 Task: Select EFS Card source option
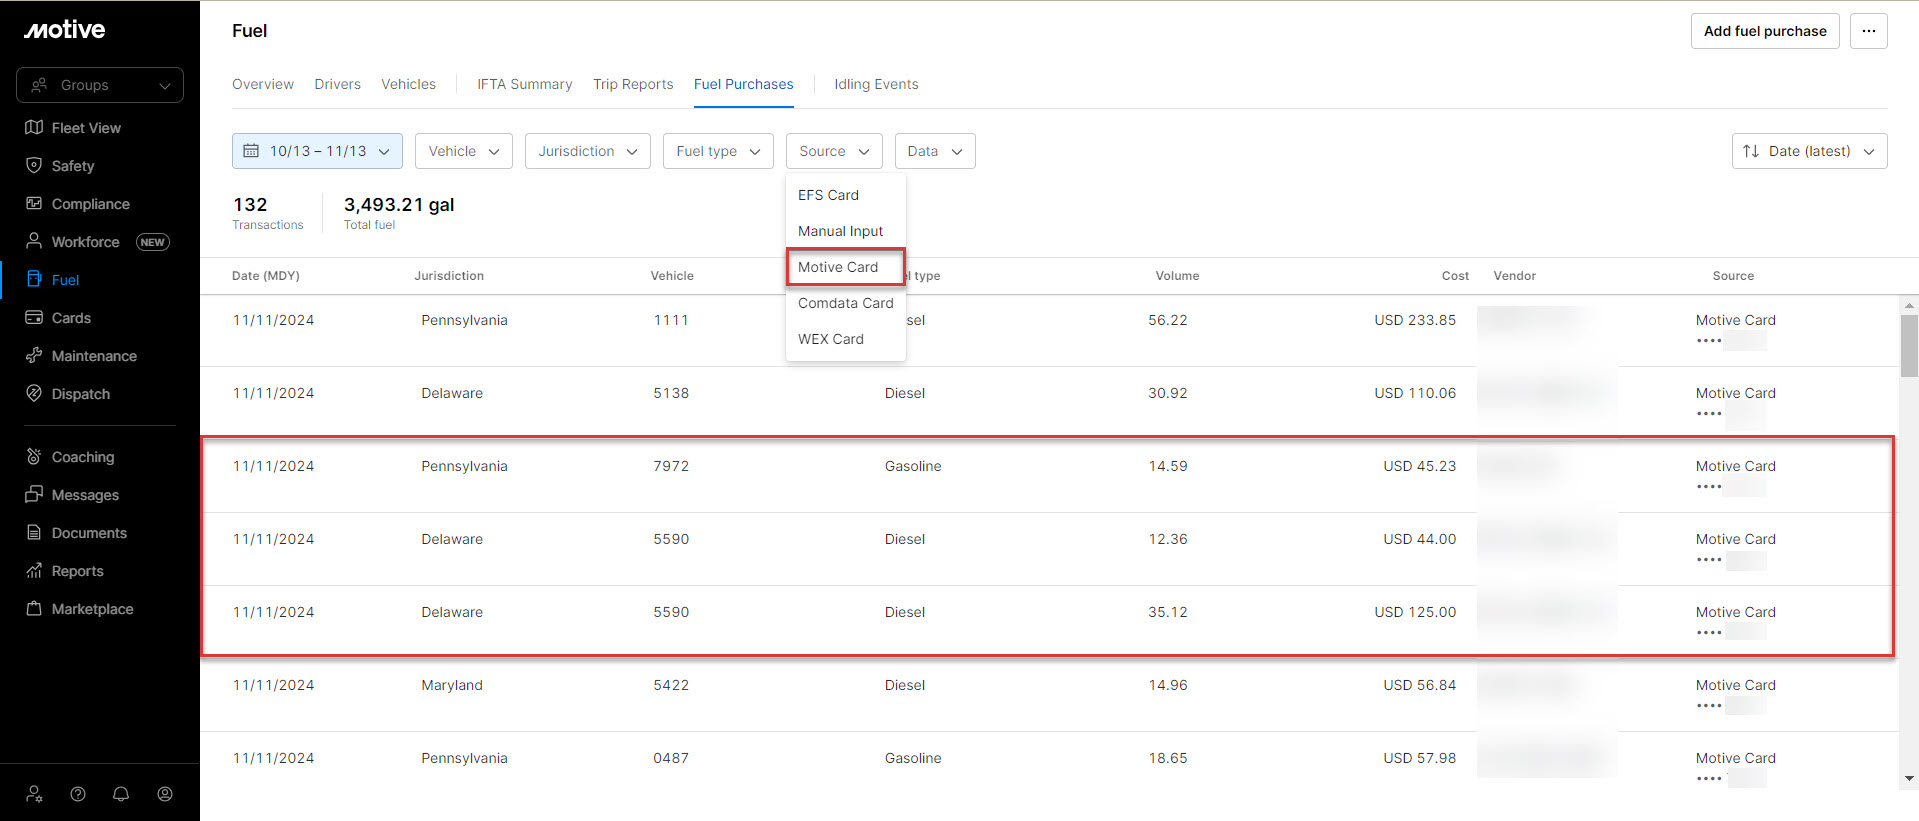click(x=846, y=195)
